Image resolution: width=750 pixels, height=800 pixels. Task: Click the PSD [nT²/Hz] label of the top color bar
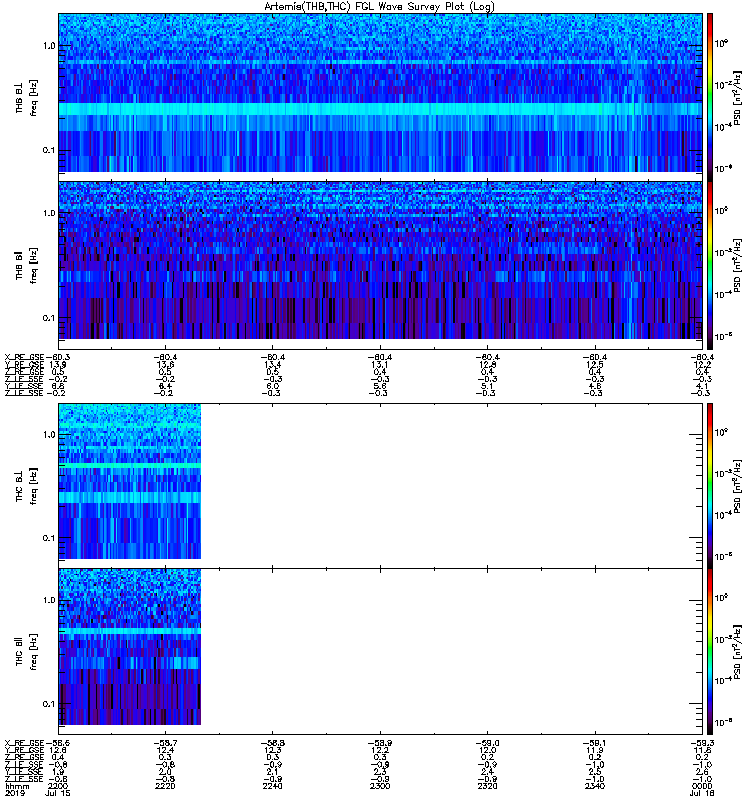pyautogui.click(x=738, y=97)
